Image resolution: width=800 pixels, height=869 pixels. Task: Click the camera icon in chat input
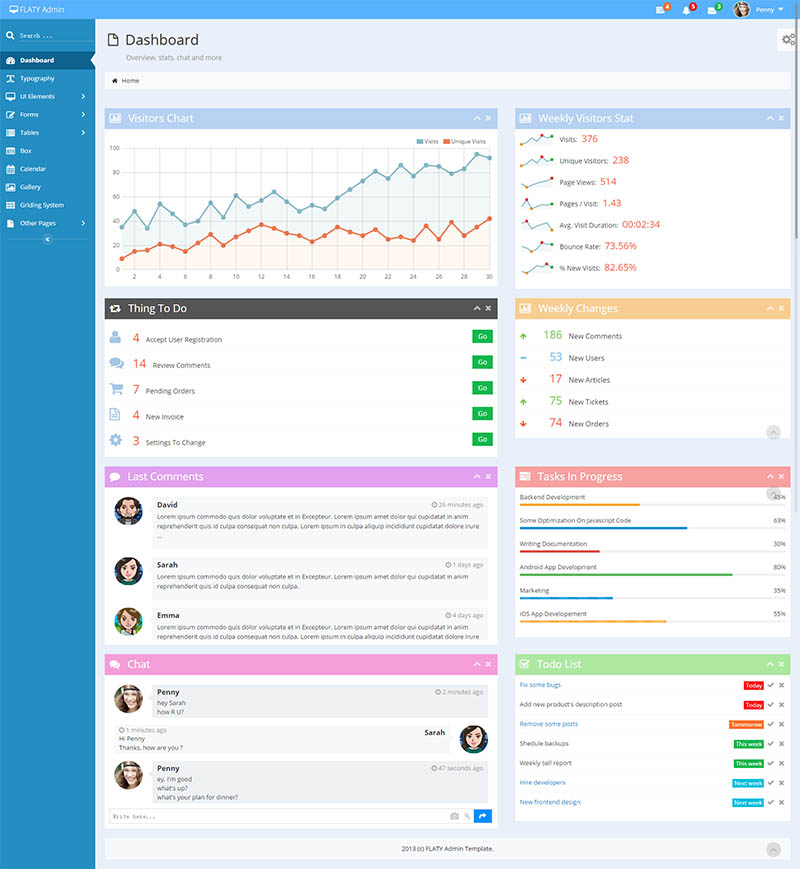454,816
